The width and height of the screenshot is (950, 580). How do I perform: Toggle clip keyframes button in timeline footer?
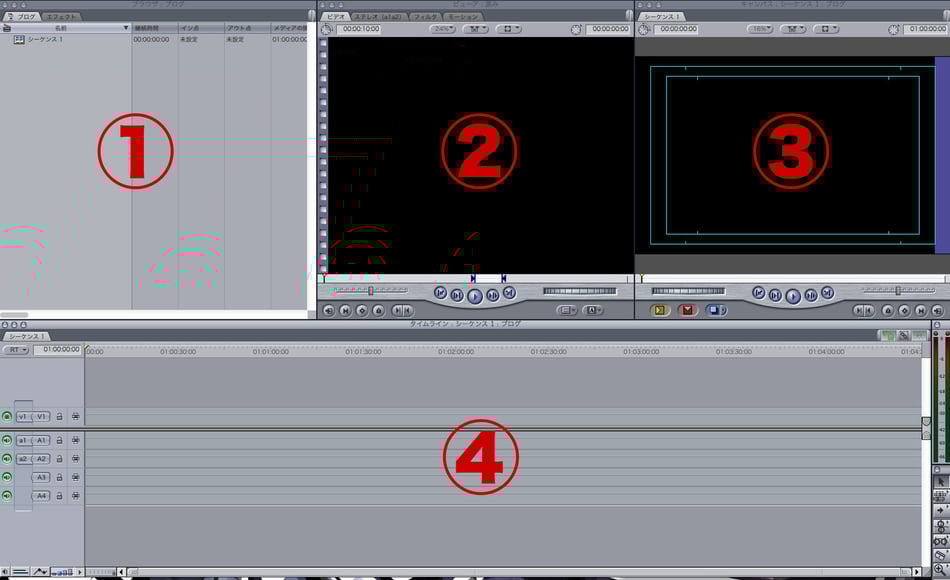pos(20,572)
